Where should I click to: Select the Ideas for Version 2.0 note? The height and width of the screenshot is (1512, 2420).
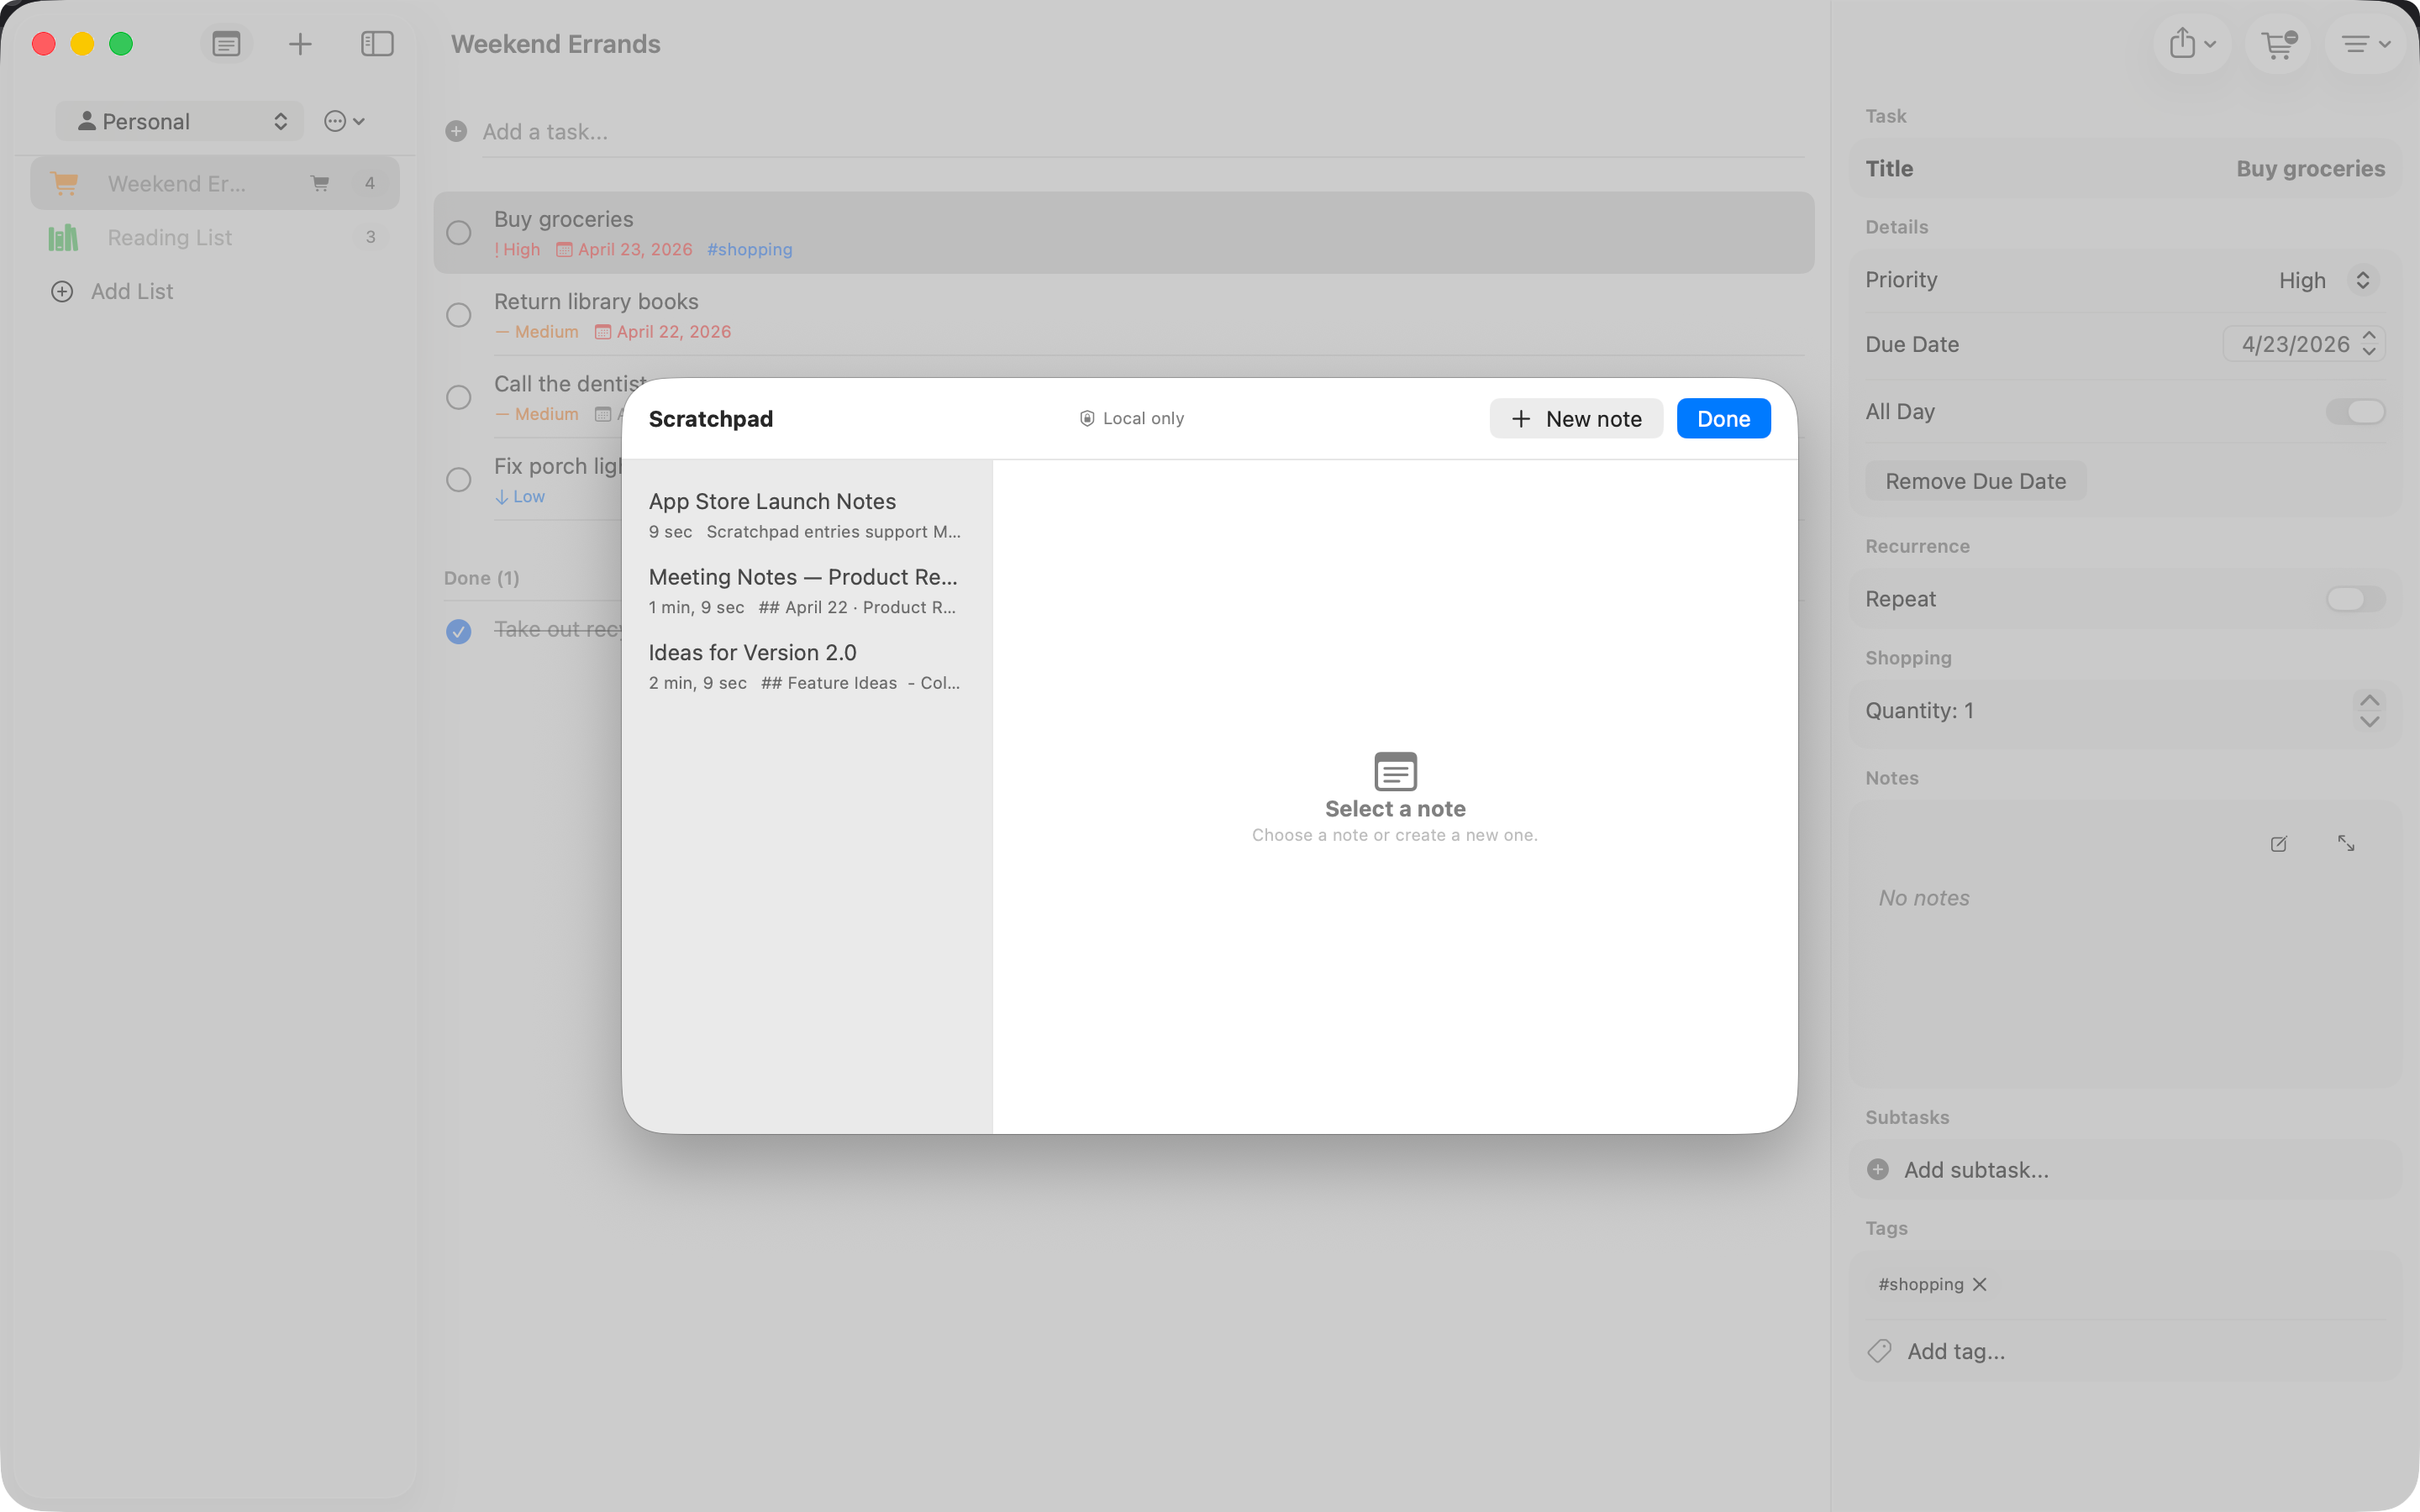[x=752, y=652]
